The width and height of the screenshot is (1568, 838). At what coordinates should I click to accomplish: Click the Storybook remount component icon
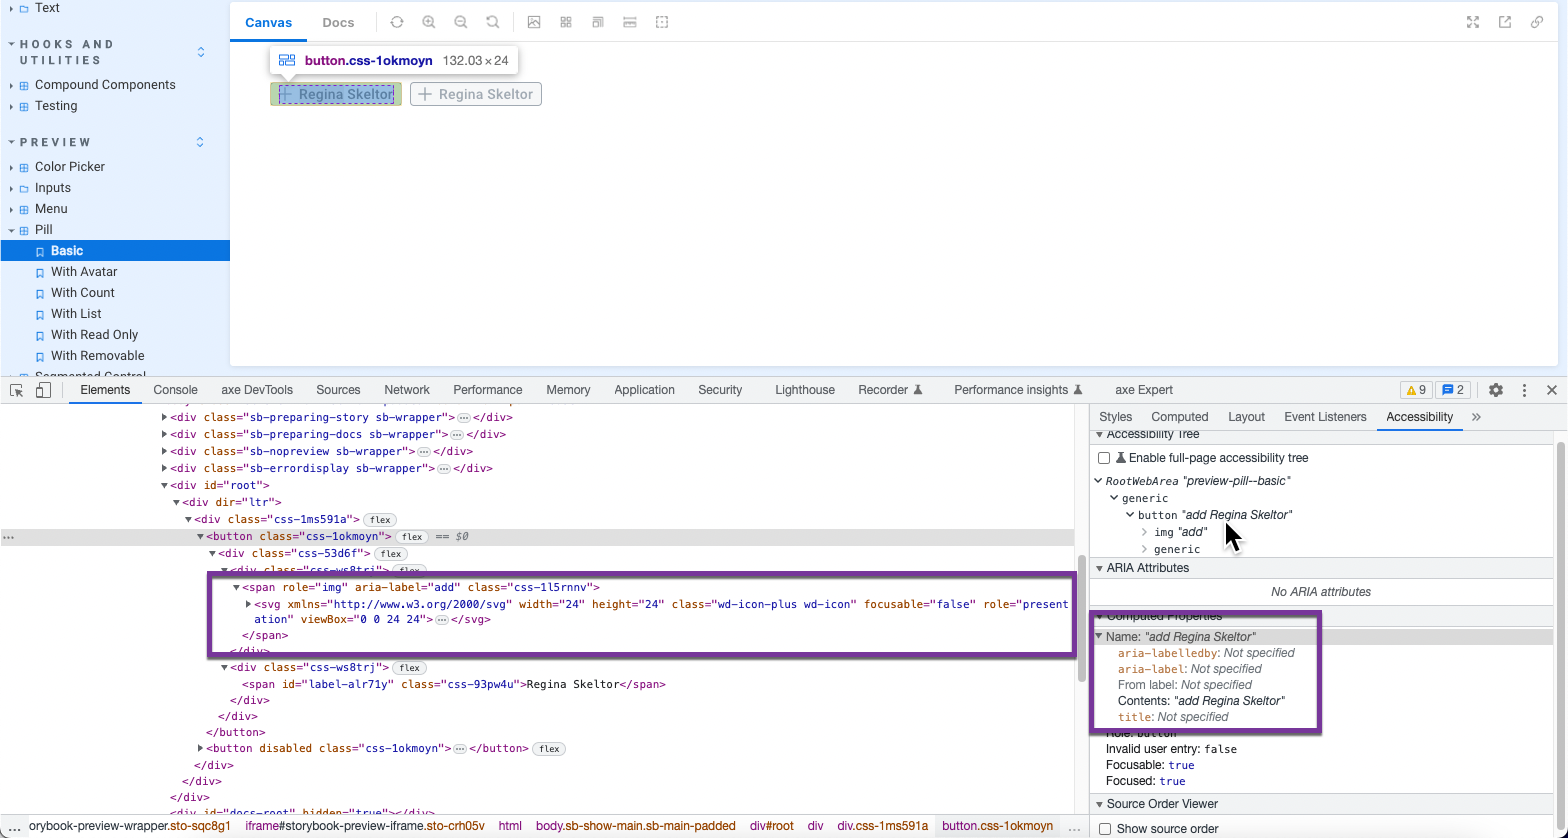397,22
